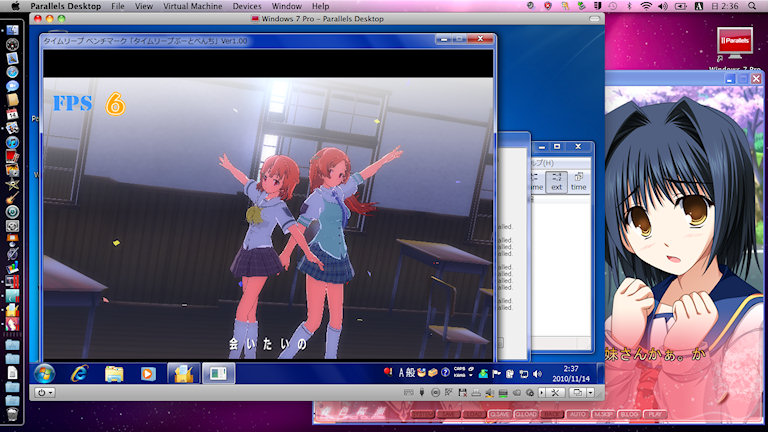Click Parallels window title bar pill button

[594, 19]
